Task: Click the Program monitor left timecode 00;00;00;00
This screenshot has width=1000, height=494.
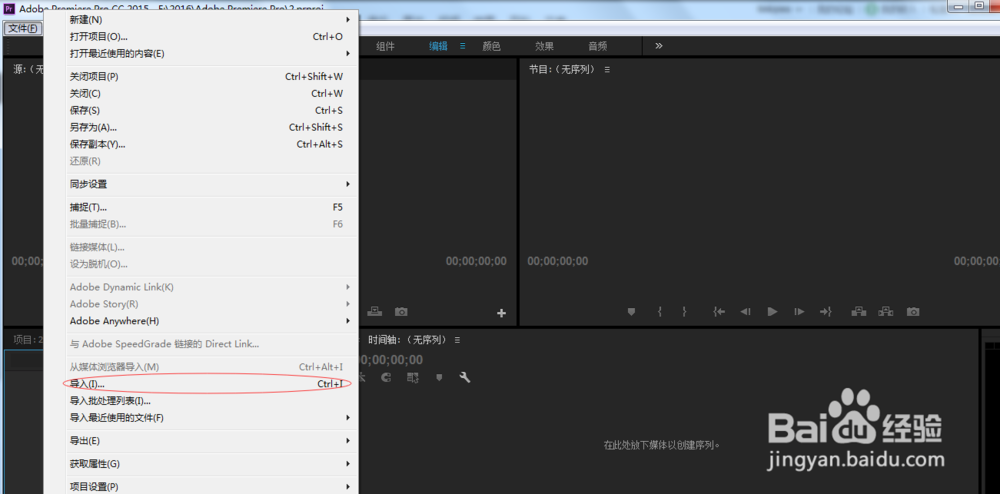Action: pos(557,261)
